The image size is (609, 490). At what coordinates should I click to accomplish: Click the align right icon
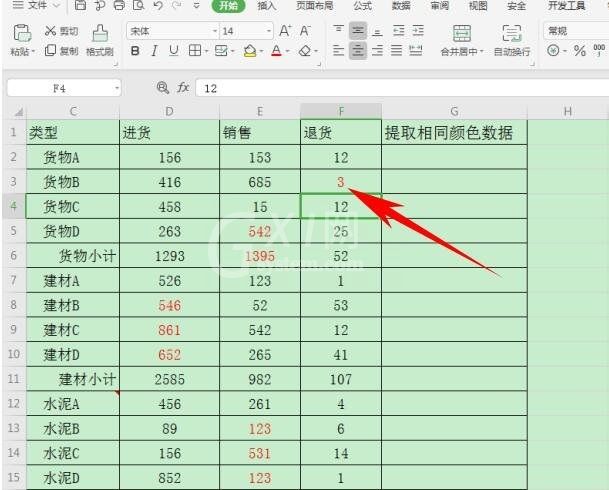point(377,50)
